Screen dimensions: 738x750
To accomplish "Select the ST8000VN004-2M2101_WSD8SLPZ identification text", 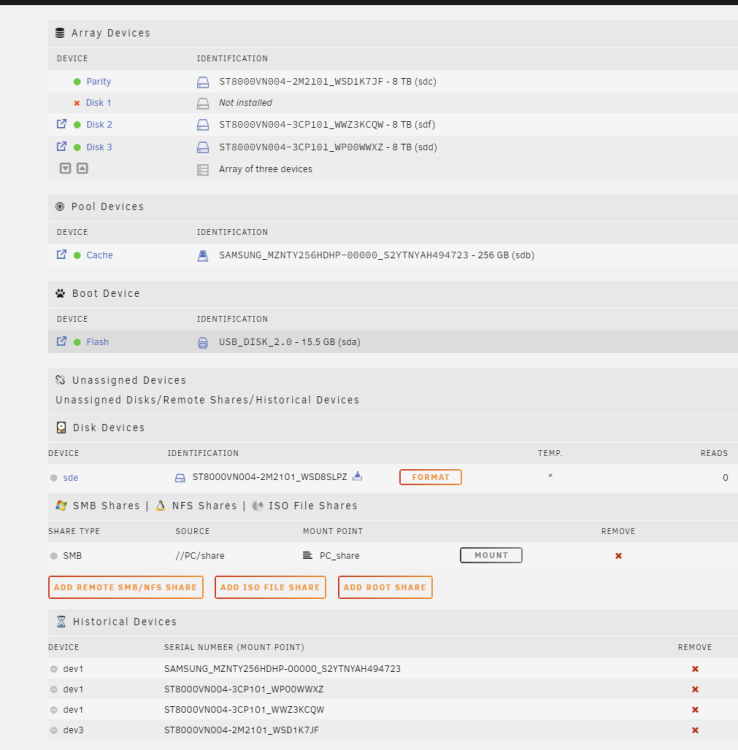I will click(x=270, y=477).
